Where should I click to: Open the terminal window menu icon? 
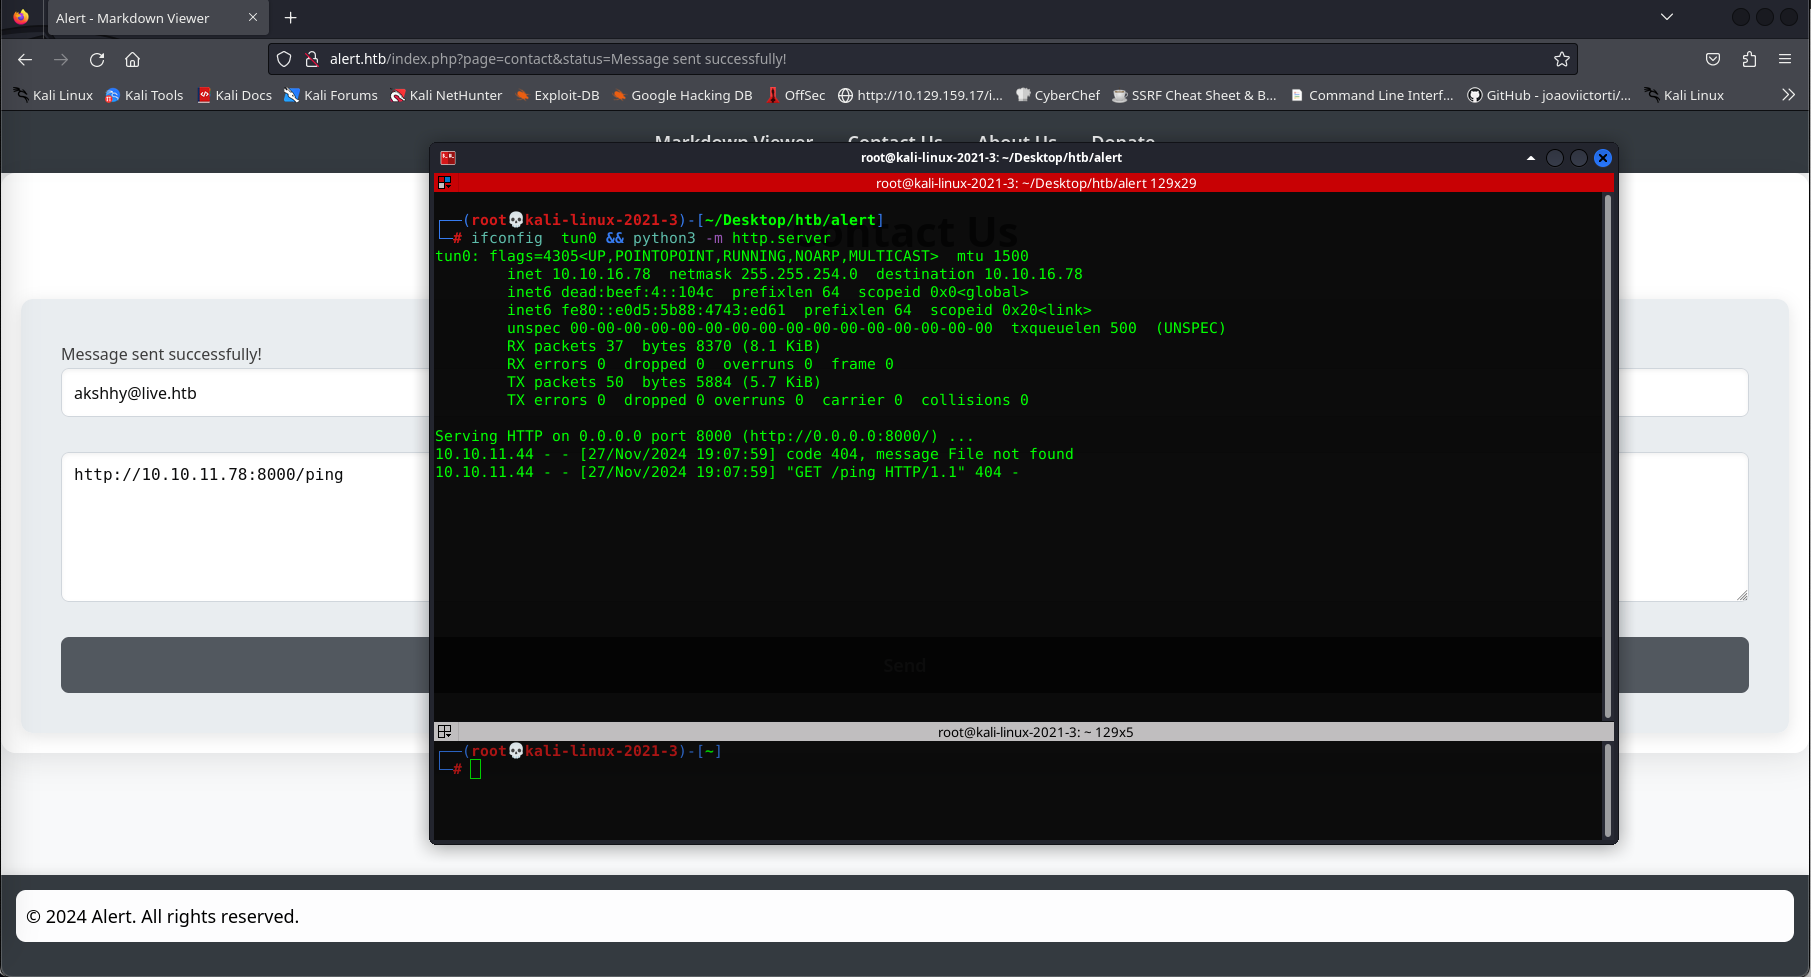pyautogui.click(x=448, y=158)
